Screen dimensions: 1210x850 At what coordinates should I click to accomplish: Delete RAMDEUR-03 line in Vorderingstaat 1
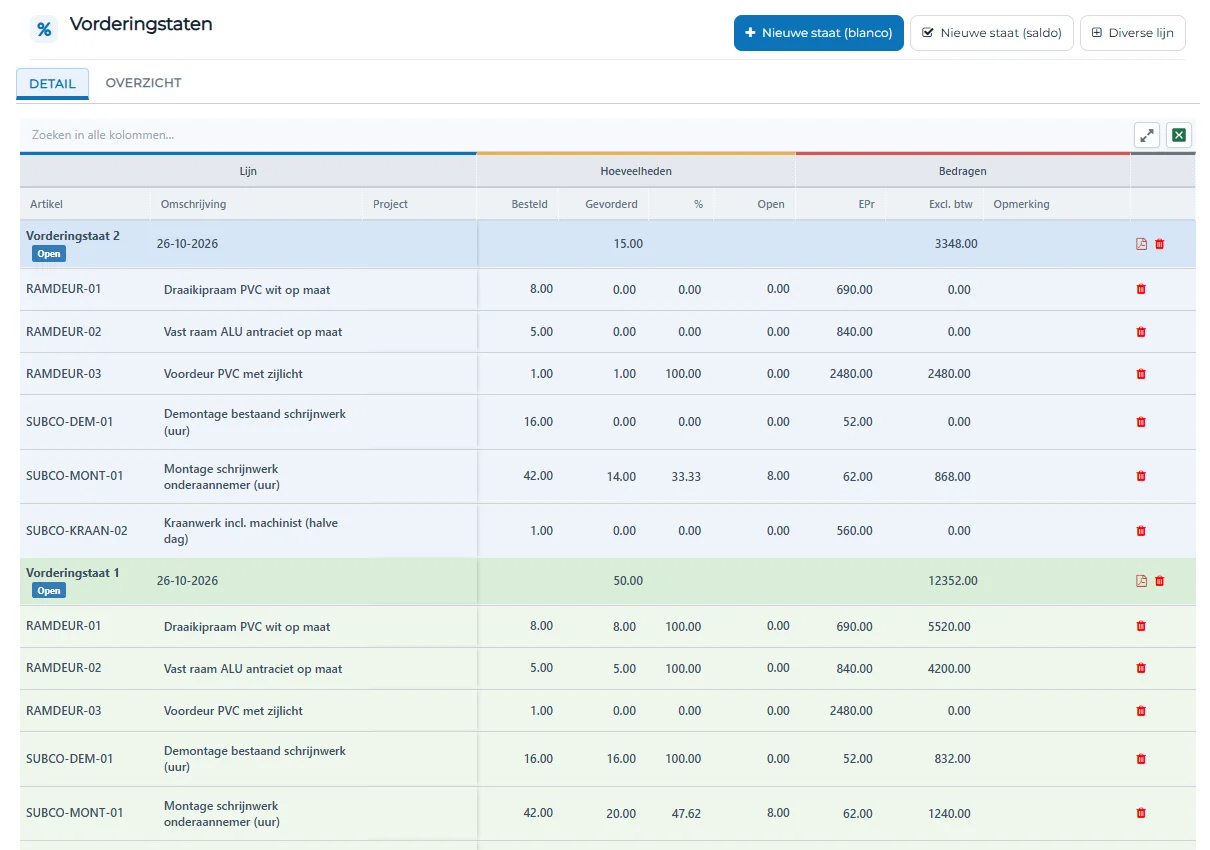(x=1141, y=711)
